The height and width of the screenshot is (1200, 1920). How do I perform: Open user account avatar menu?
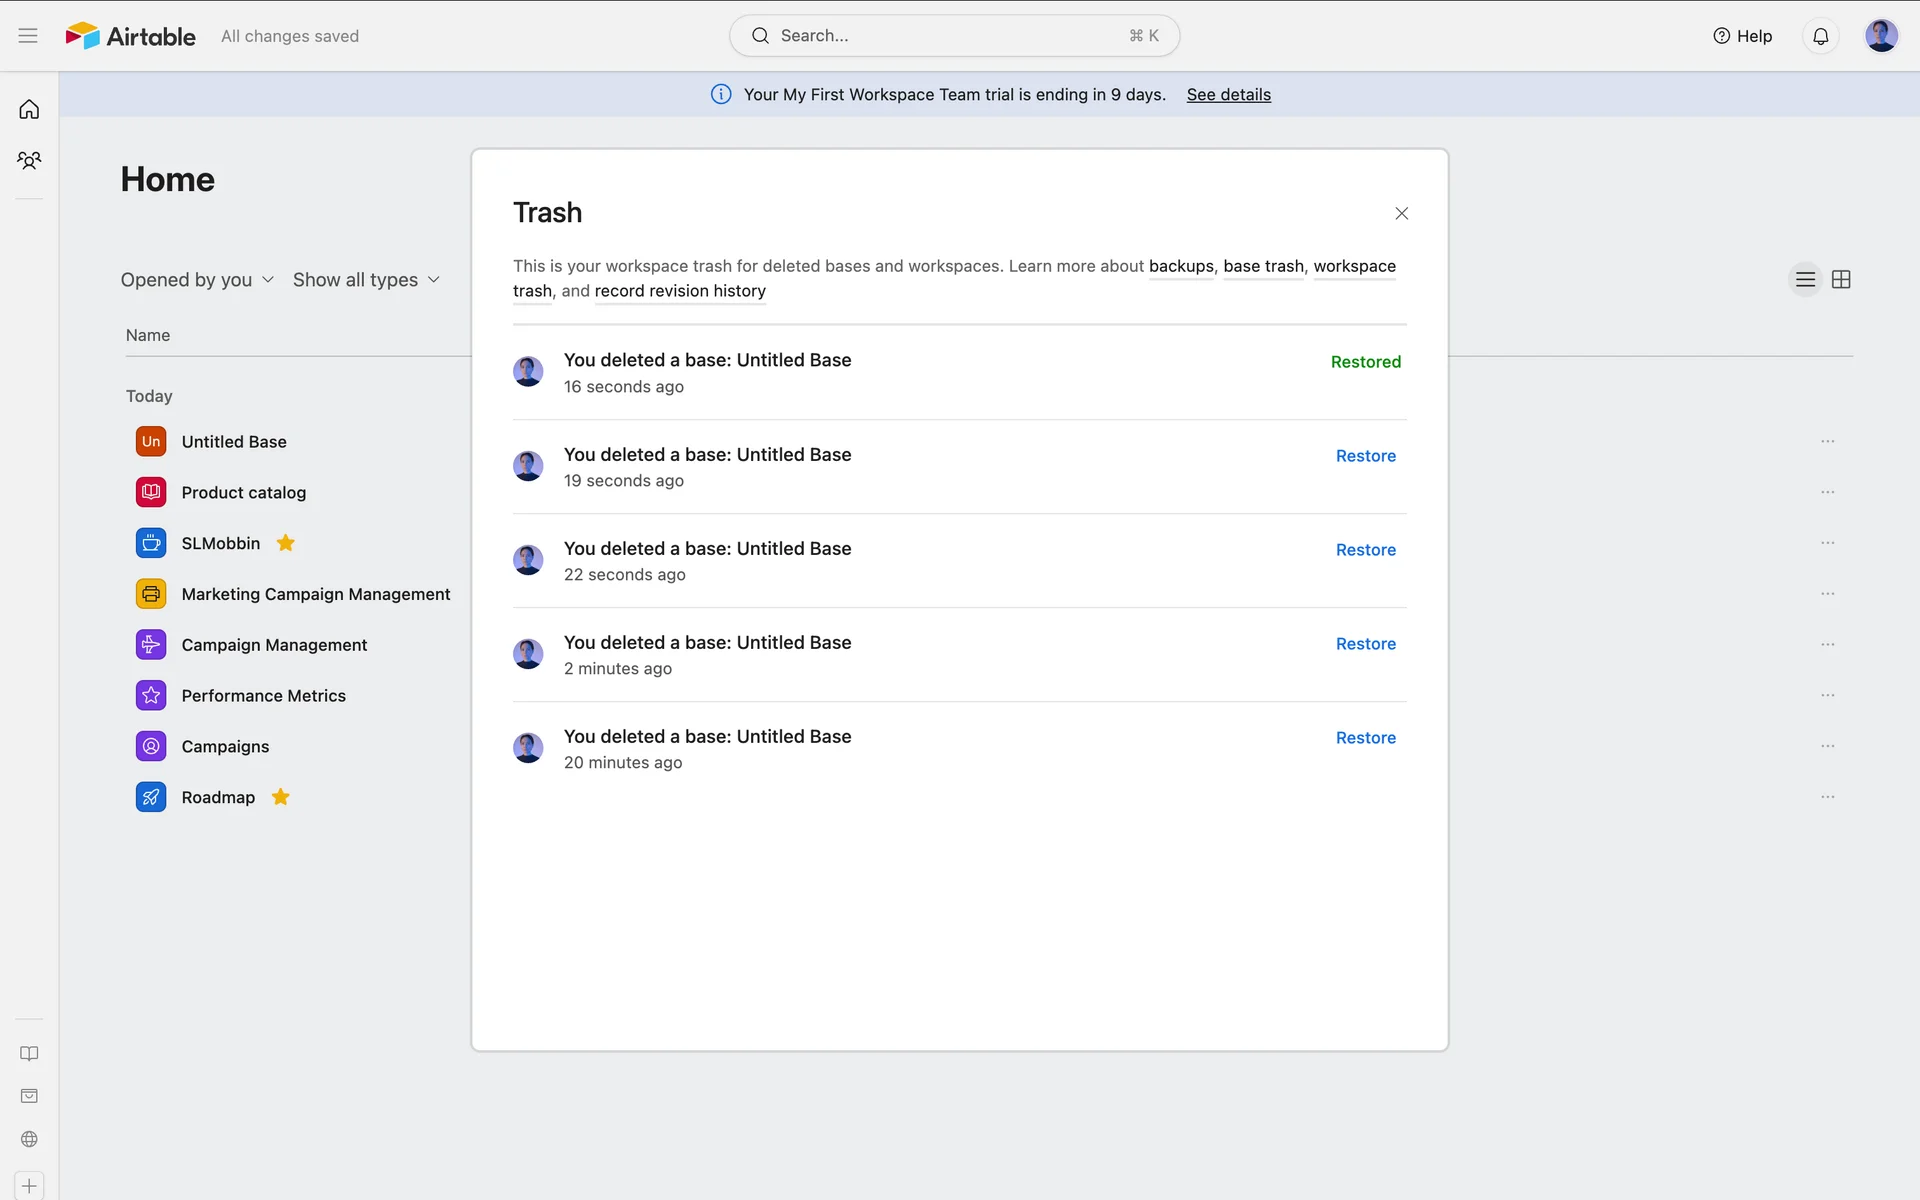tap(1881, 36)
